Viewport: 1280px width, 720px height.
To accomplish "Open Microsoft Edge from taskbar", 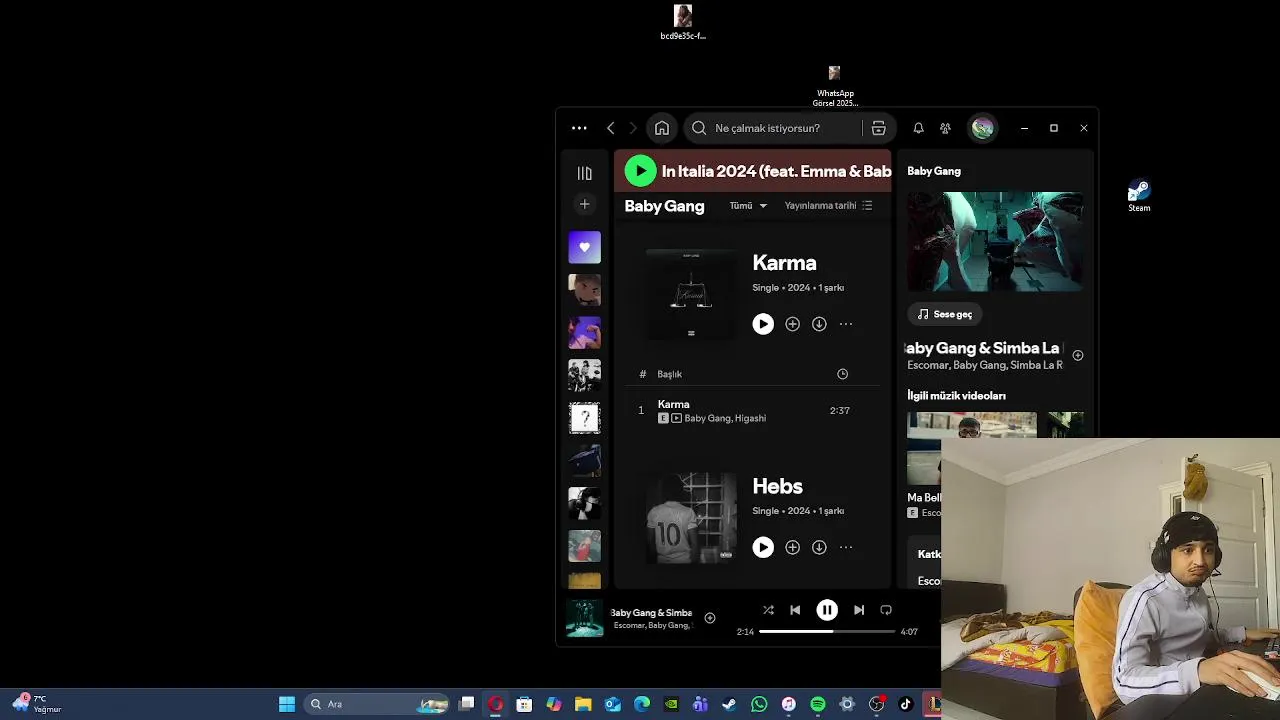I will pyautogui.click(x=642, y=704).
